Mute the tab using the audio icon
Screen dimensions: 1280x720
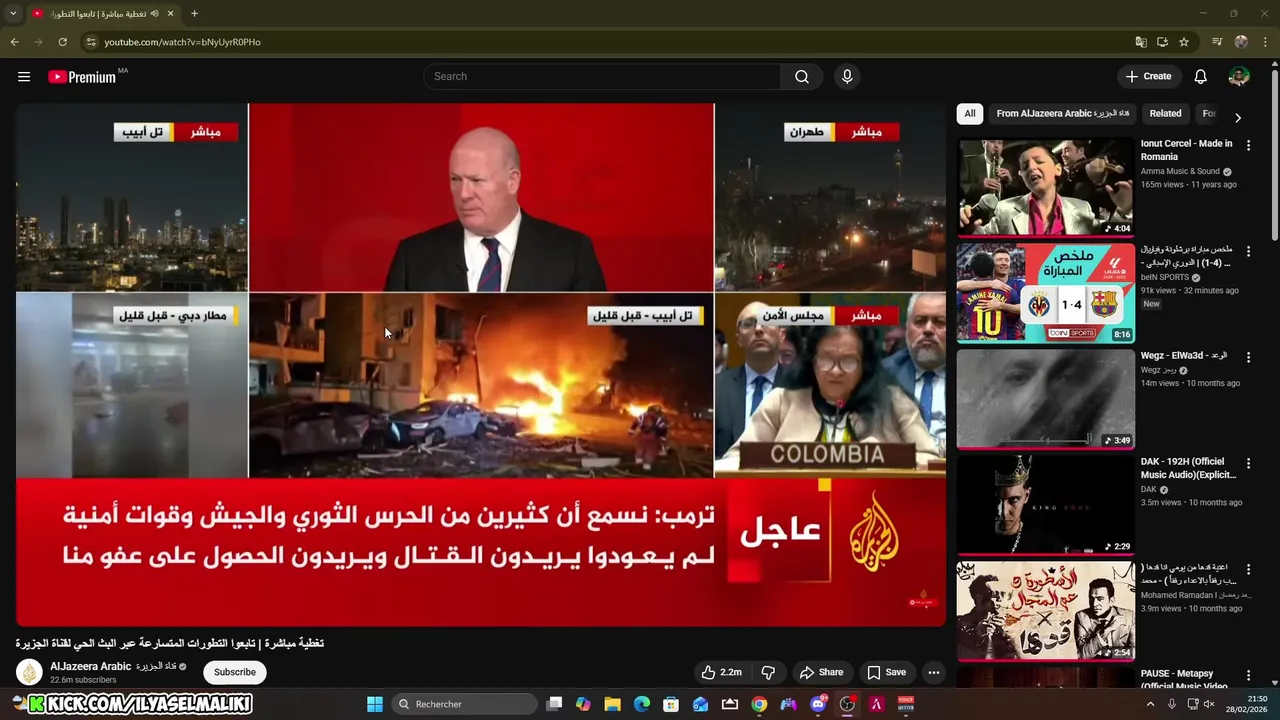(154, 14)
